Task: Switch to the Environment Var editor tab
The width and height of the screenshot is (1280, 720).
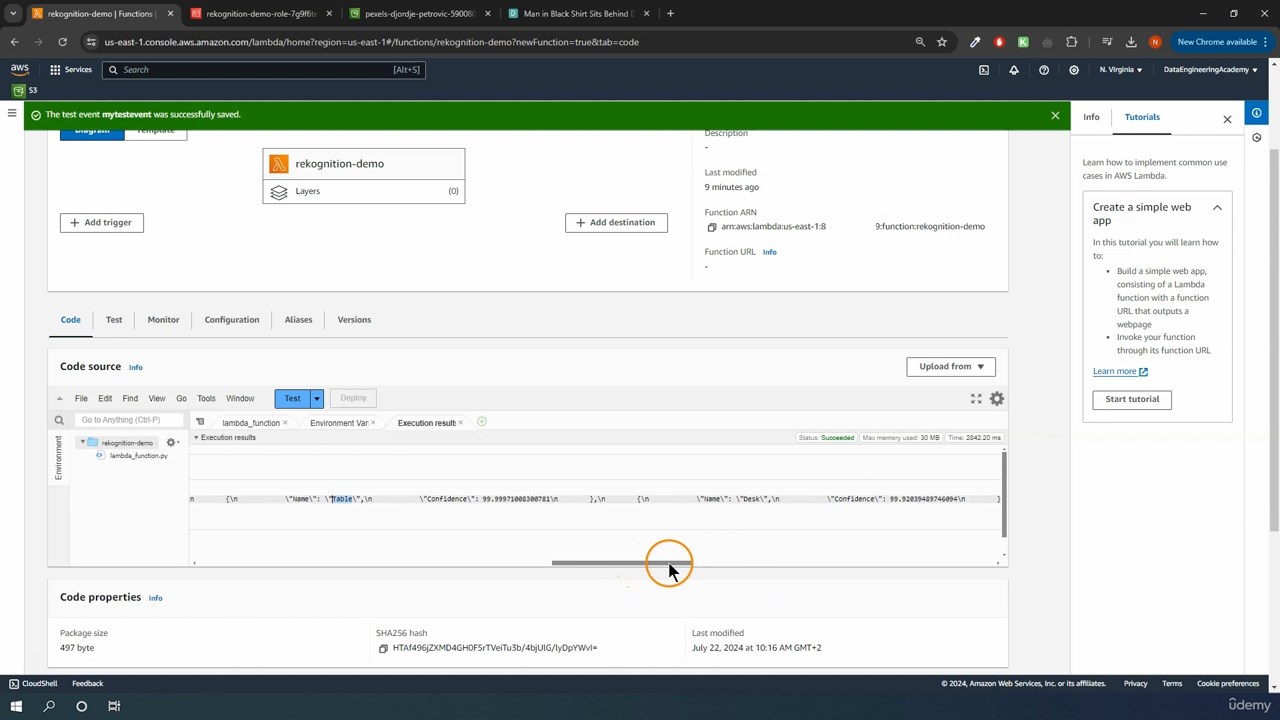Action: pyautogui.click(x=339, y=423)
